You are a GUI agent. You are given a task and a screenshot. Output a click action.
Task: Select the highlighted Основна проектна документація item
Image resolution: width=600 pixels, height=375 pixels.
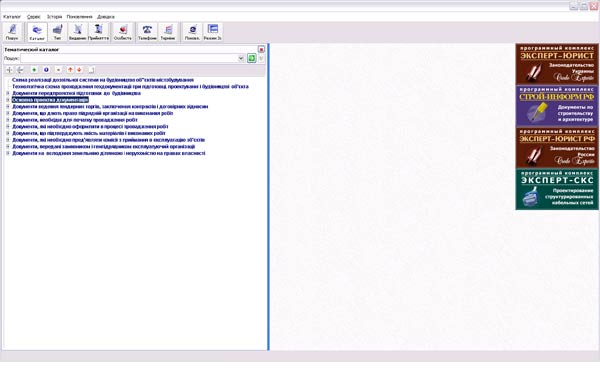tap(50, 100)
